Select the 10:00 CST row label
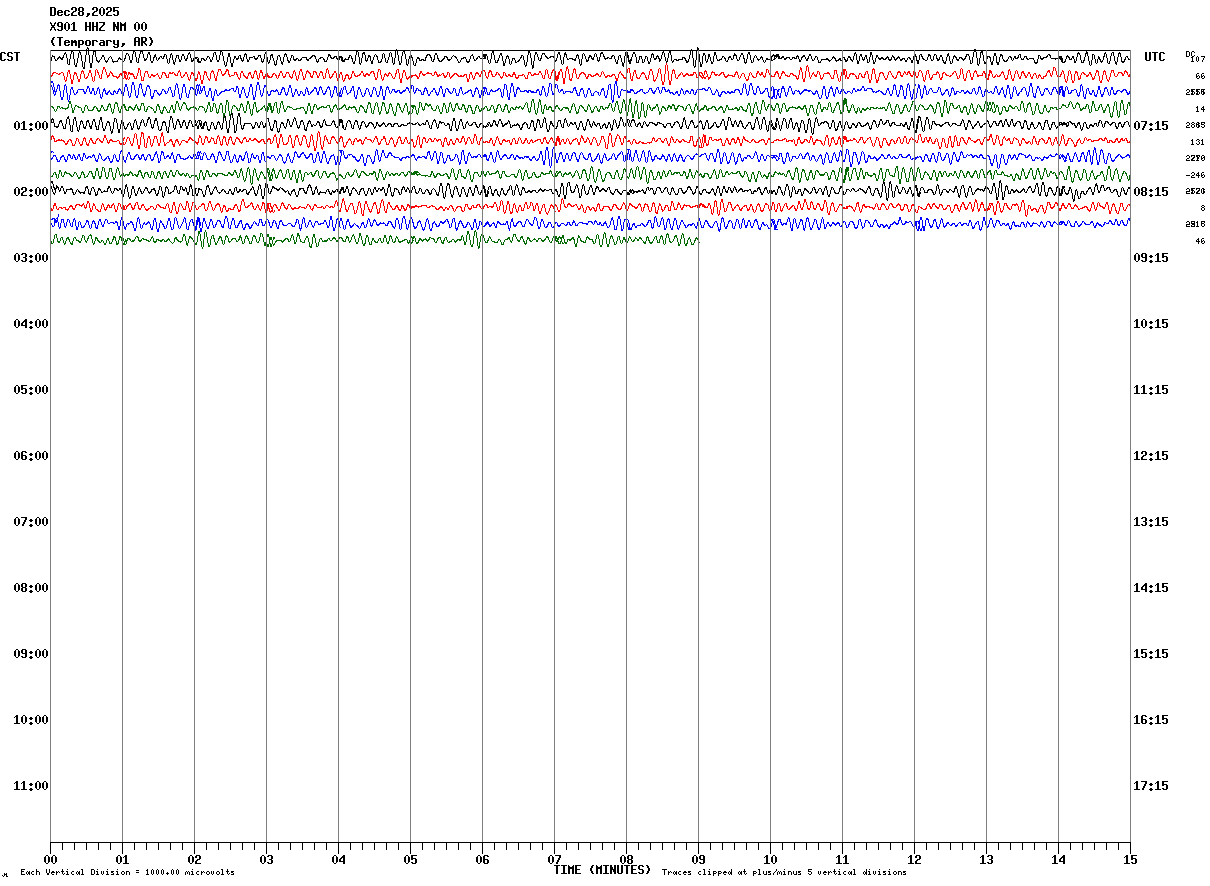The width and height of the screenshot is (1210, 886). click(x=31, y=720)
